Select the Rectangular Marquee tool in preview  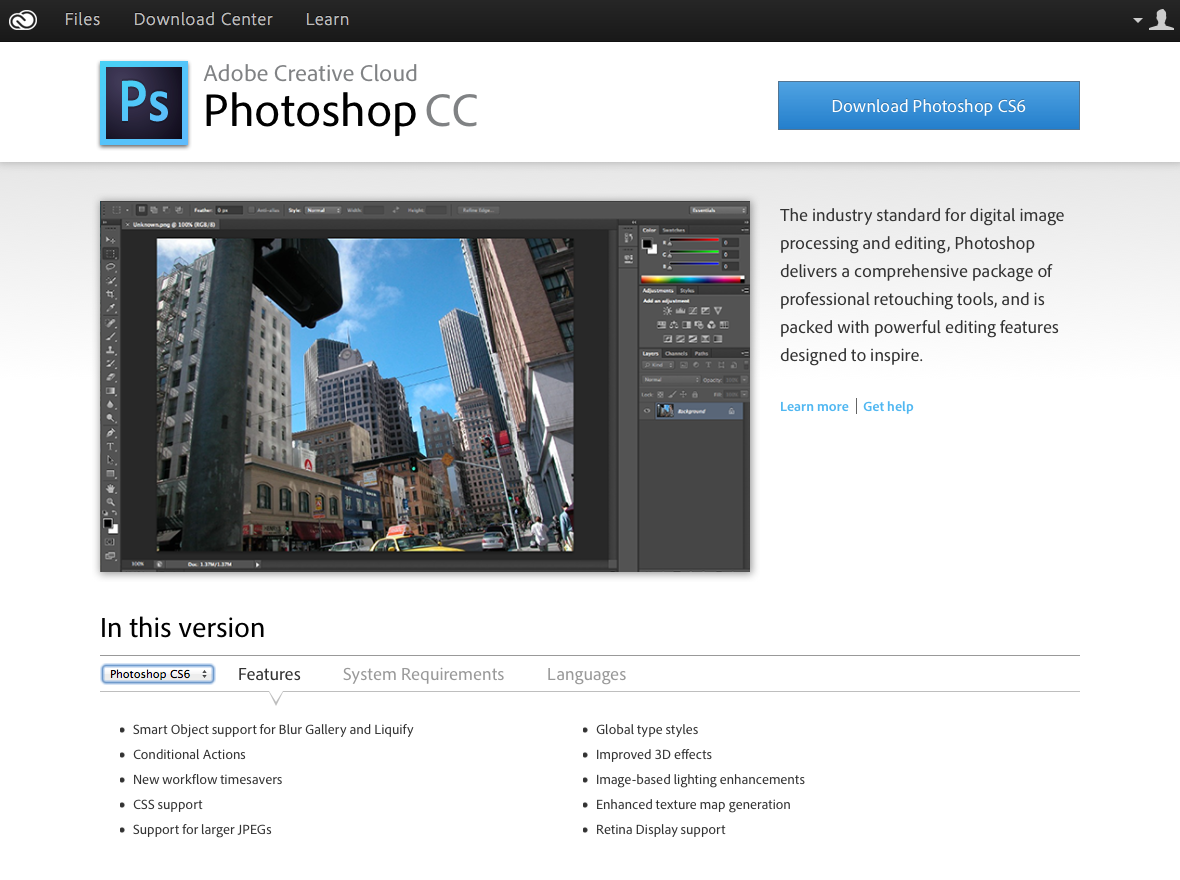coord(111,253)
